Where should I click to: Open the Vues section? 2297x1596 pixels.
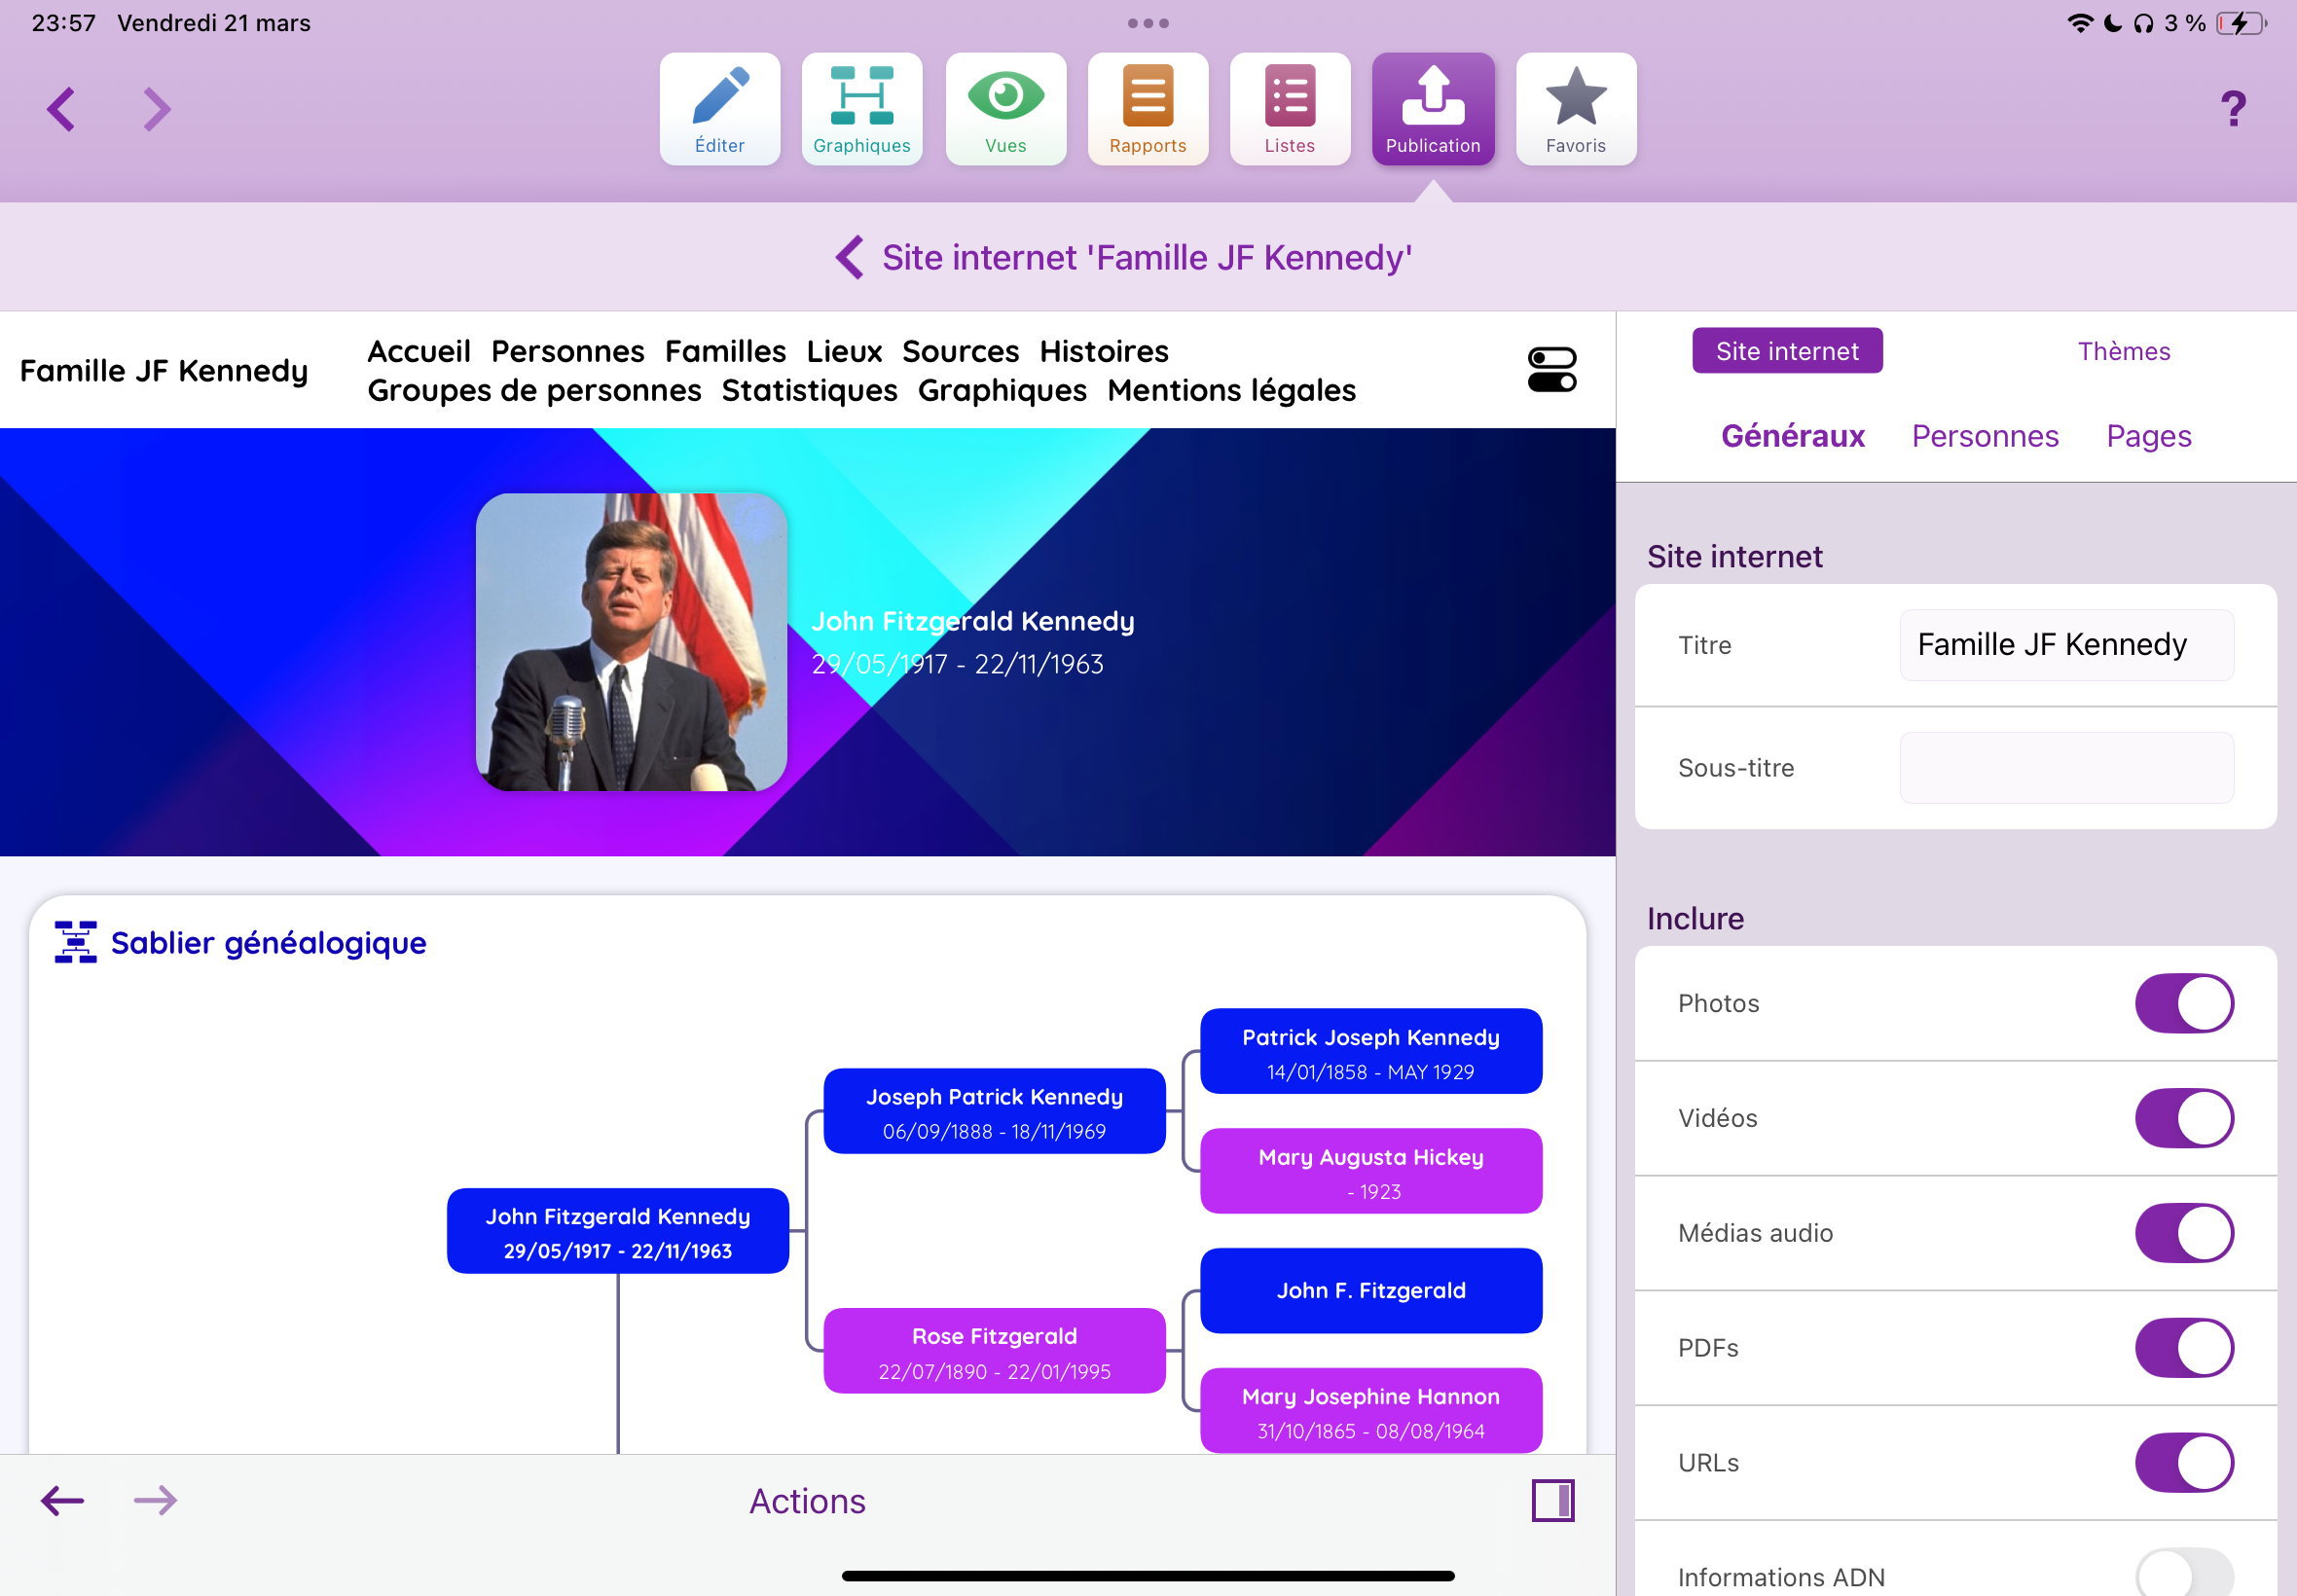coord(1005,109)
